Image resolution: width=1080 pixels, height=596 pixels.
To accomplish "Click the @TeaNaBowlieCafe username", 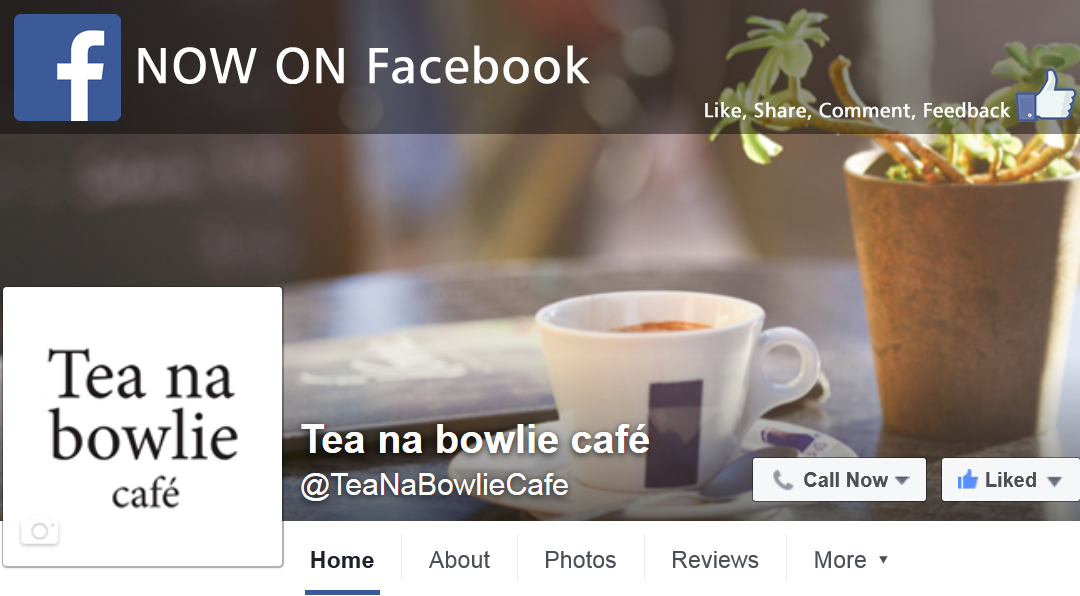I will (x=435, y=485).
